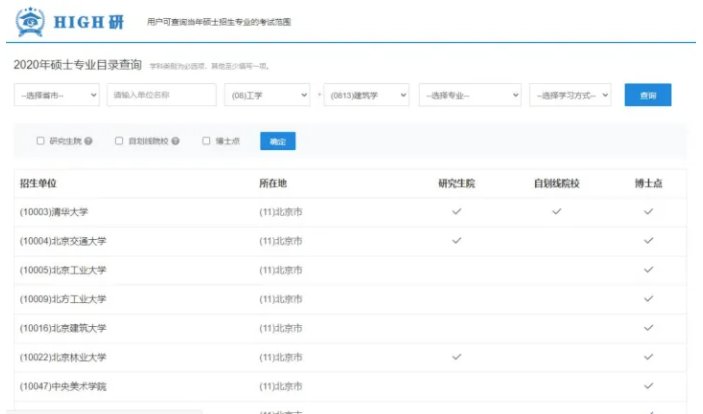Image resolution: width=703 pixels, height=414 pixels.
Task: Click 清华大学's 自划线院校 checkmark
Action: [x=556, y=211]
